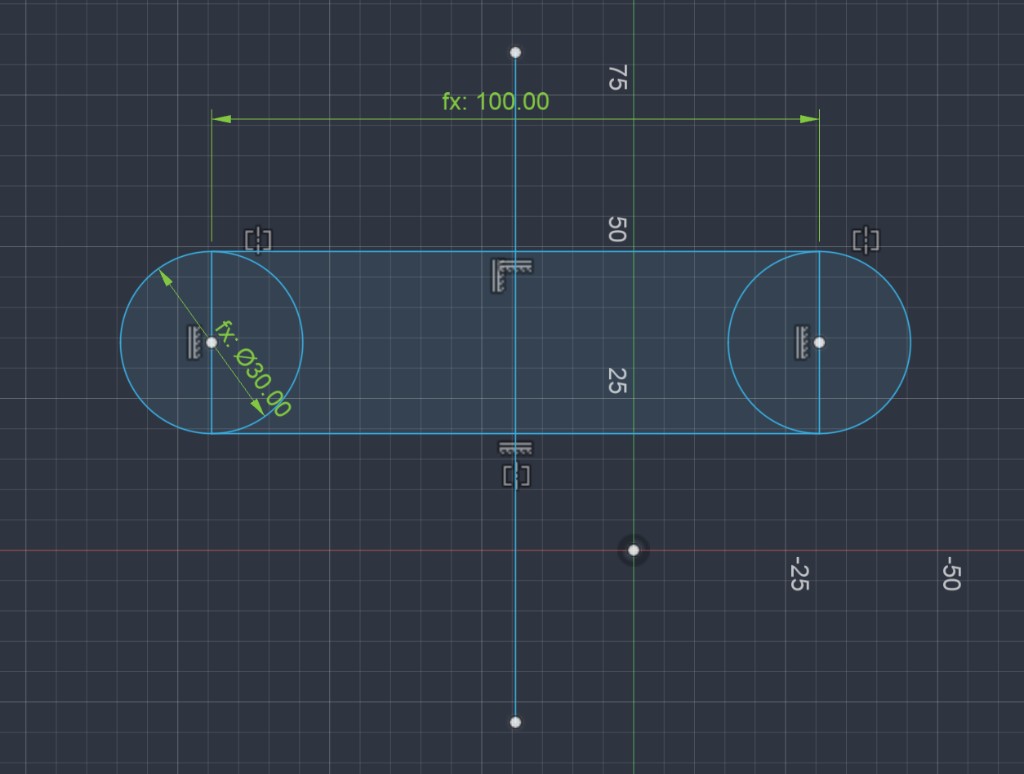The image size is (1024, 774).
Task: Click the vertical constraint icon on right circle
Action: tap(802, 342)
